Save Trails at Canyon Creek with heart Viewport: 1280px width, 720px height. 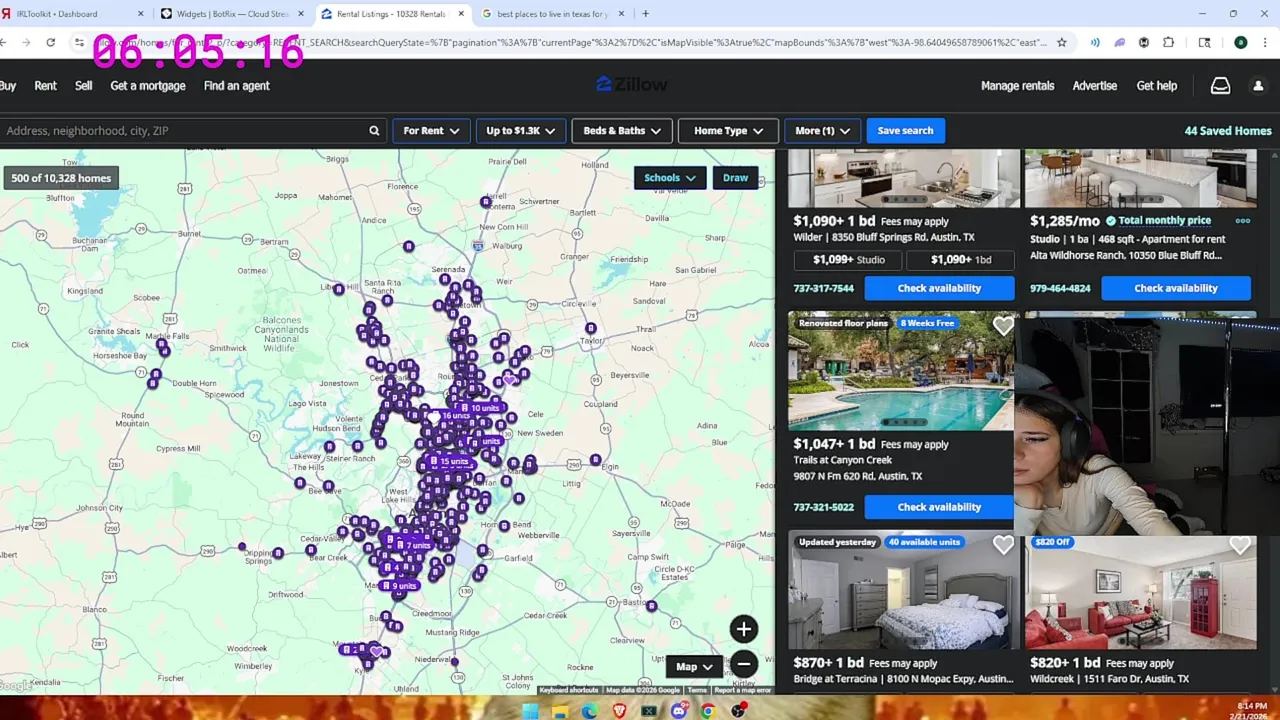(1003, 326)
